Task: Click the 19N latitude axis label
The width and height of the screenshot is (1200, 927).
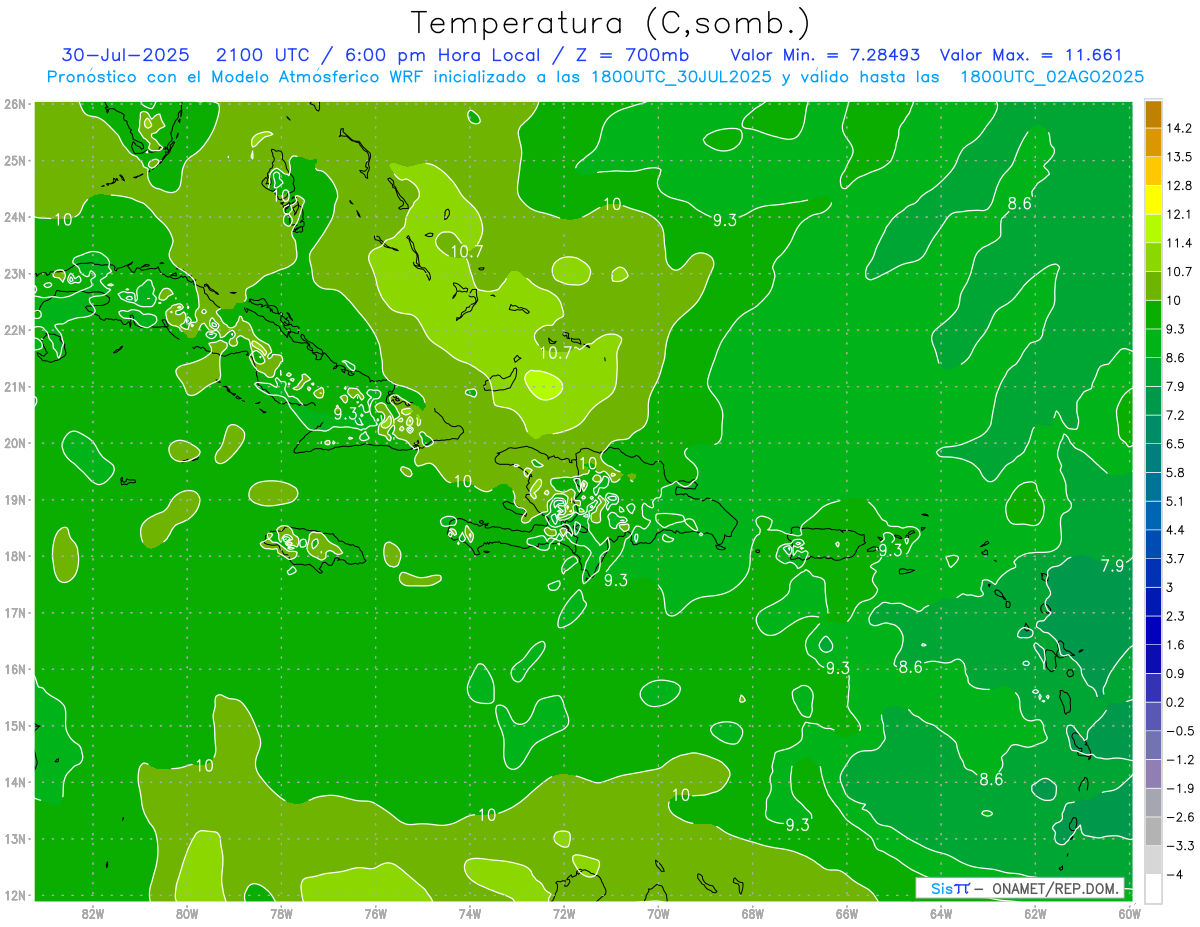Action: click(15, 500)
